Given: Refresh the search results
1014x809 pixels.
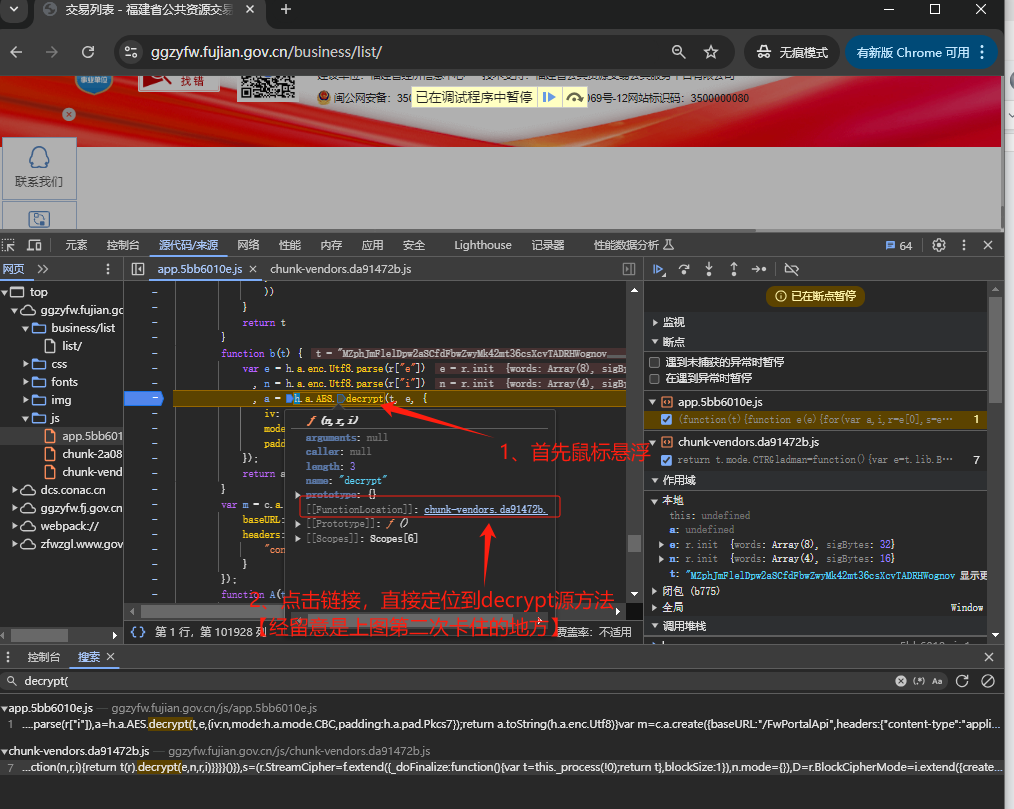Looking at the screenshot, I should point(962,681).
